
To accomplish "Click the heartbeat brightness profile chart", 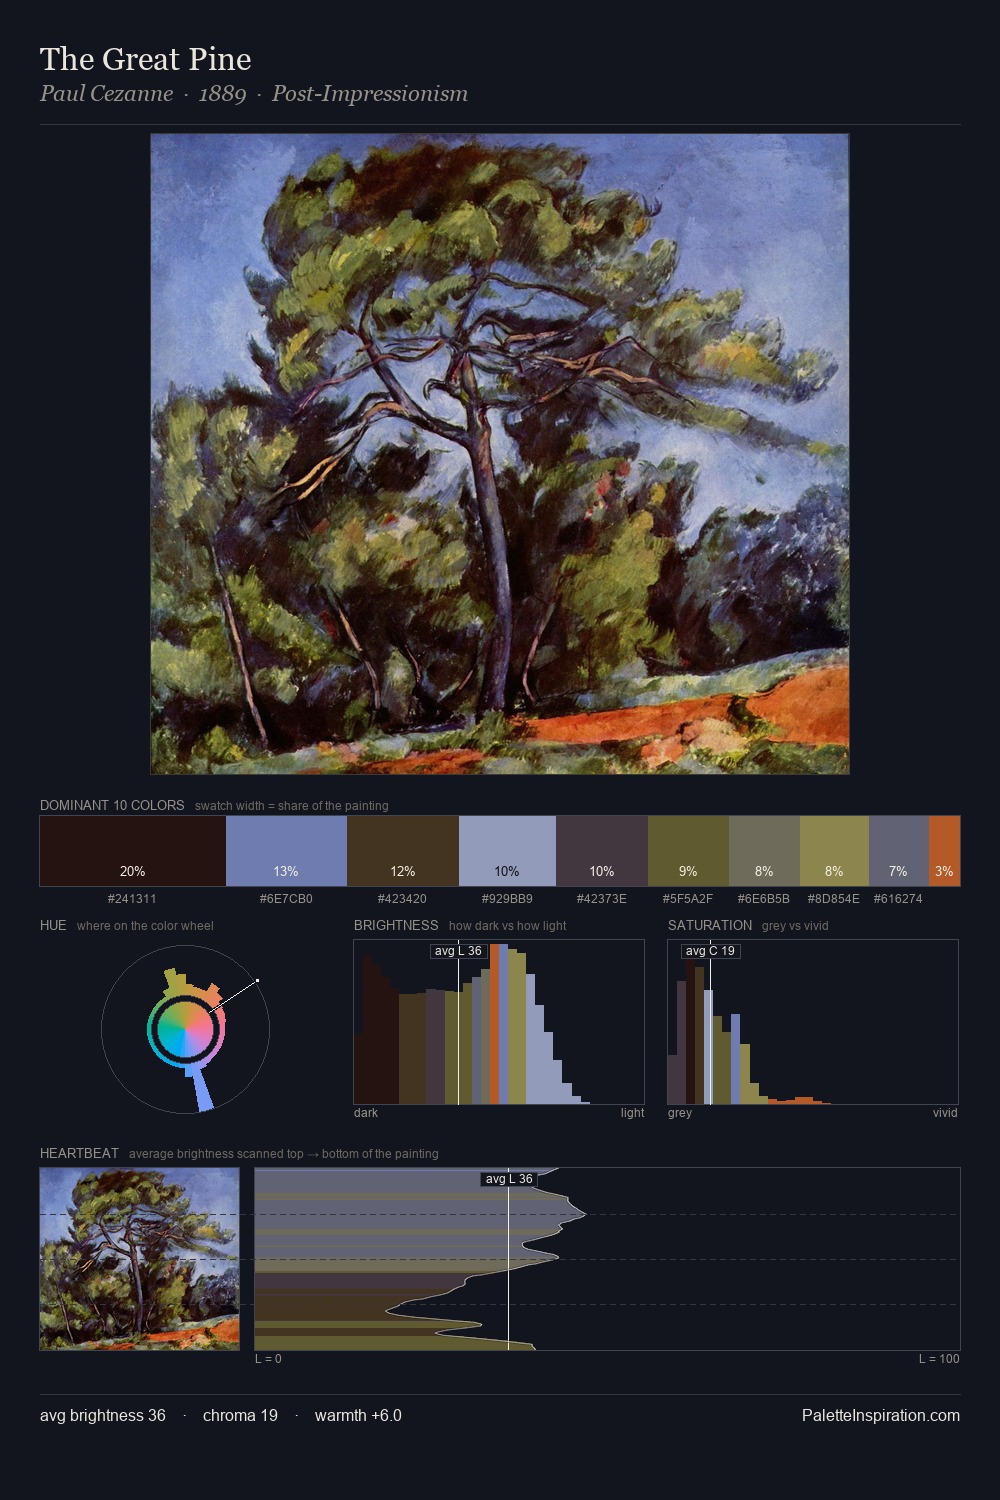I will point(608,1259).
